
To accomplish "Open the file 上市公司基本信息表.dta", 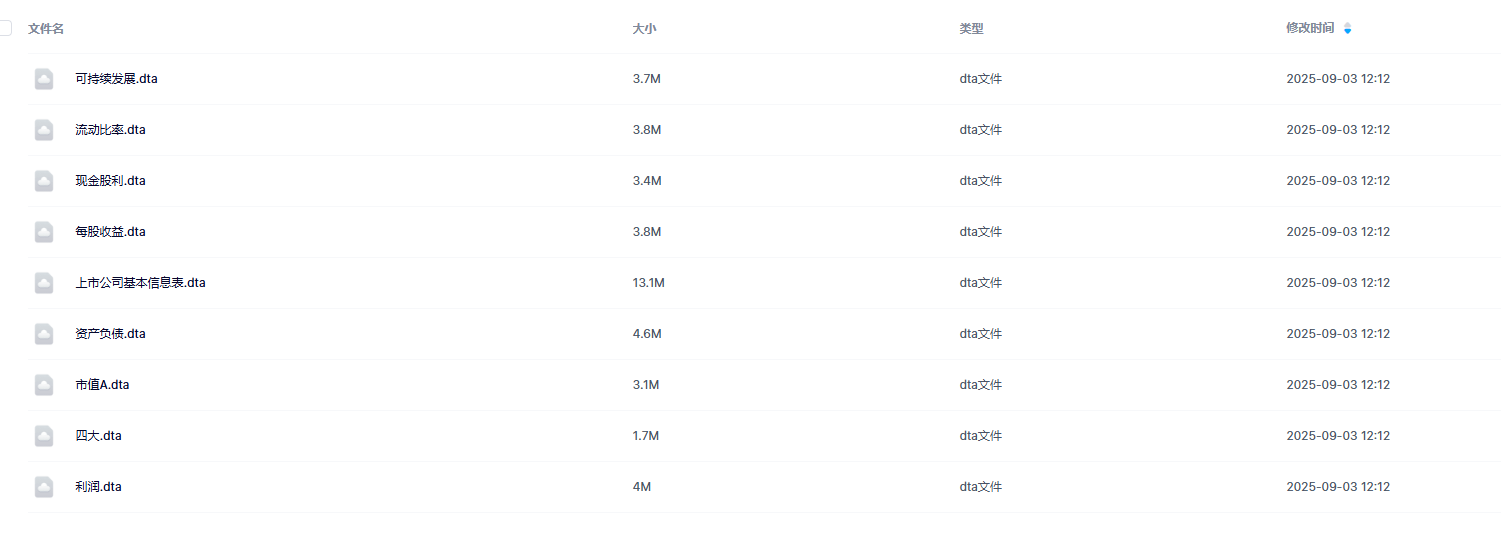I will click(x=140, y=283).
